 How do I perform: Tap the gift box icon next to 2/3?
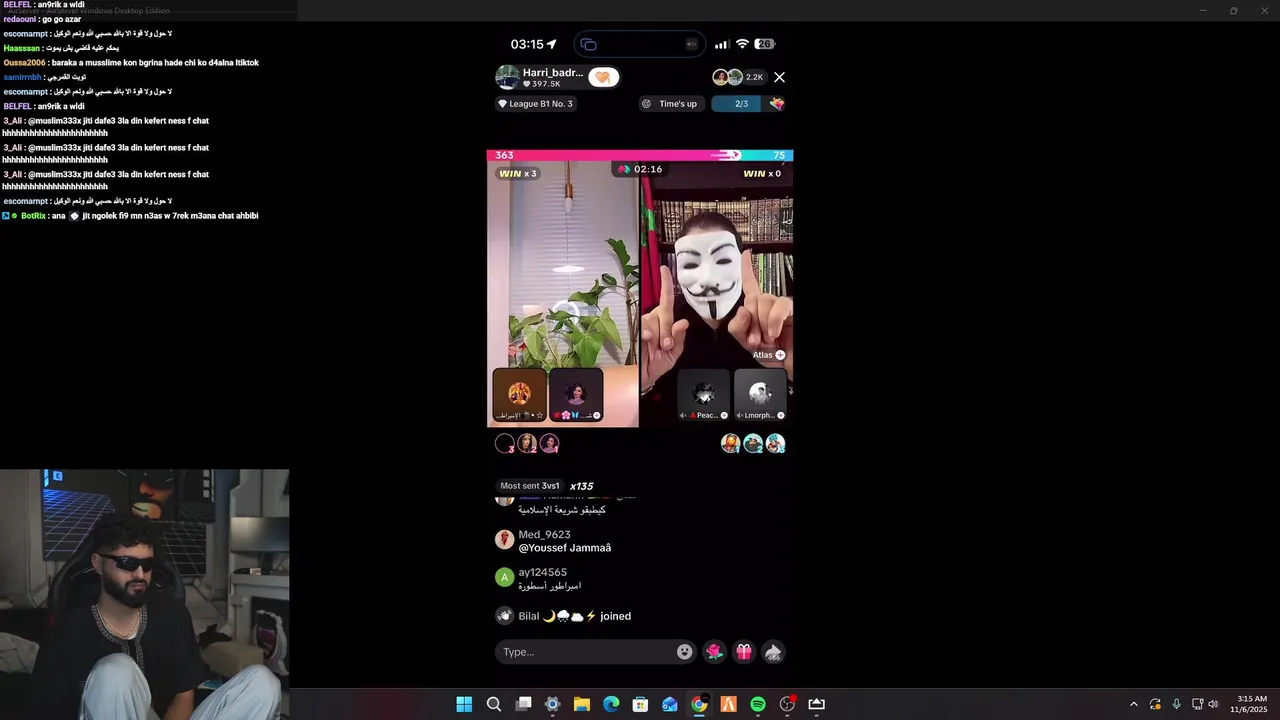(777, 104)
